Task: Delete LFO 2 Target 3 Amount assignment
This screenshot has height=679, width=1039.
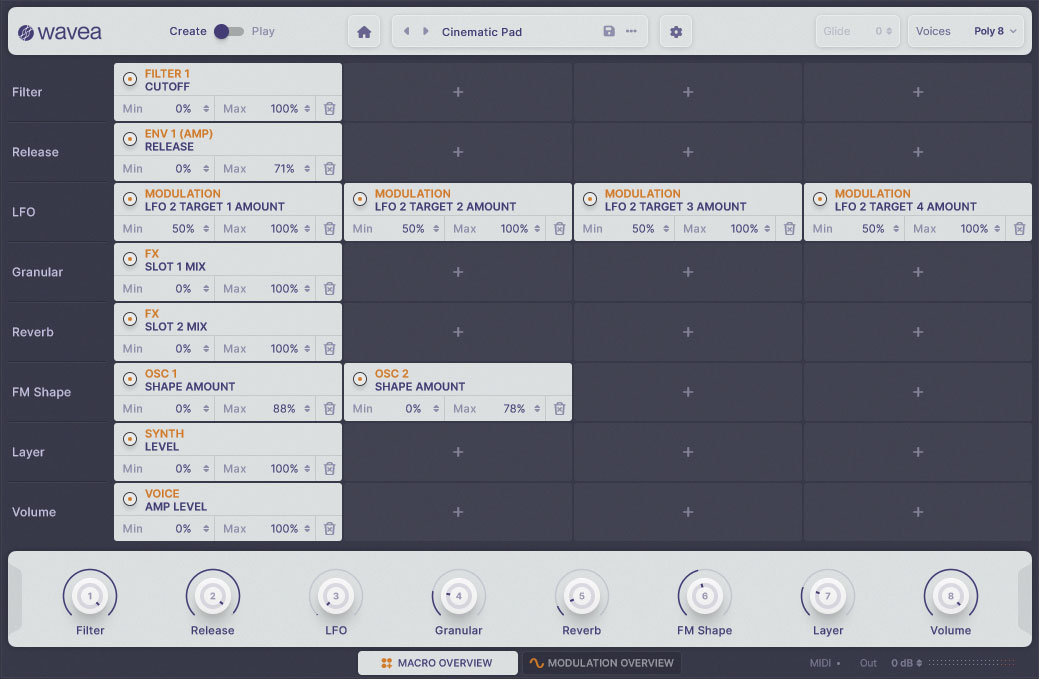Action: (x=789, y=229)
